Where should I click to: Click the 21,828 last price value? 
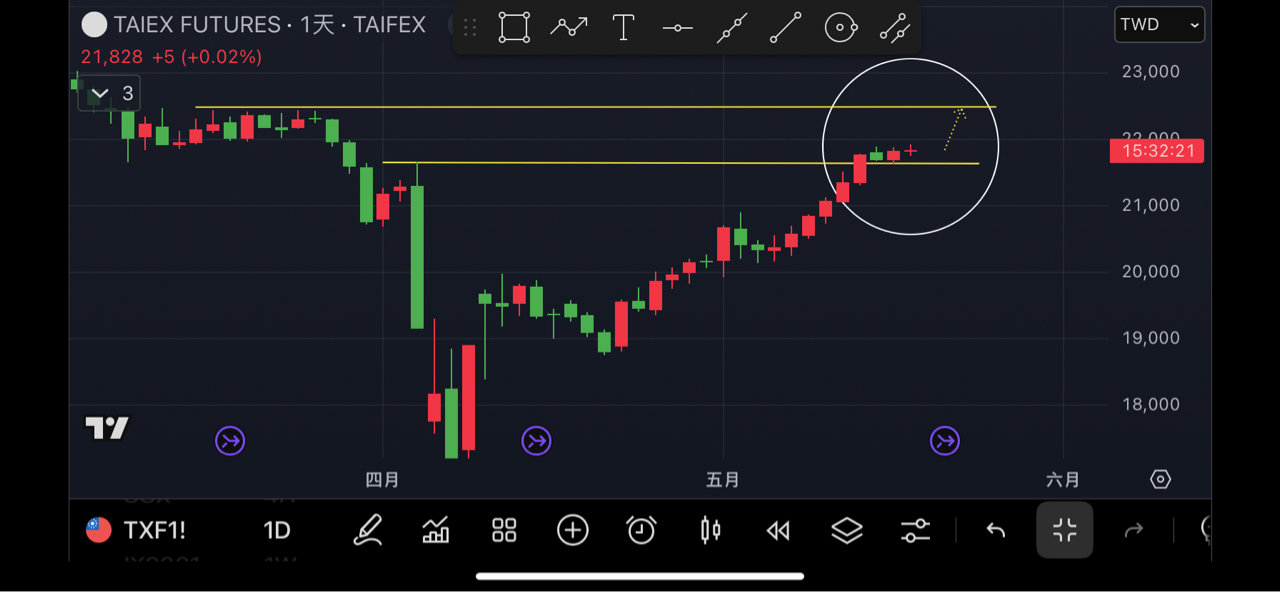112,57
